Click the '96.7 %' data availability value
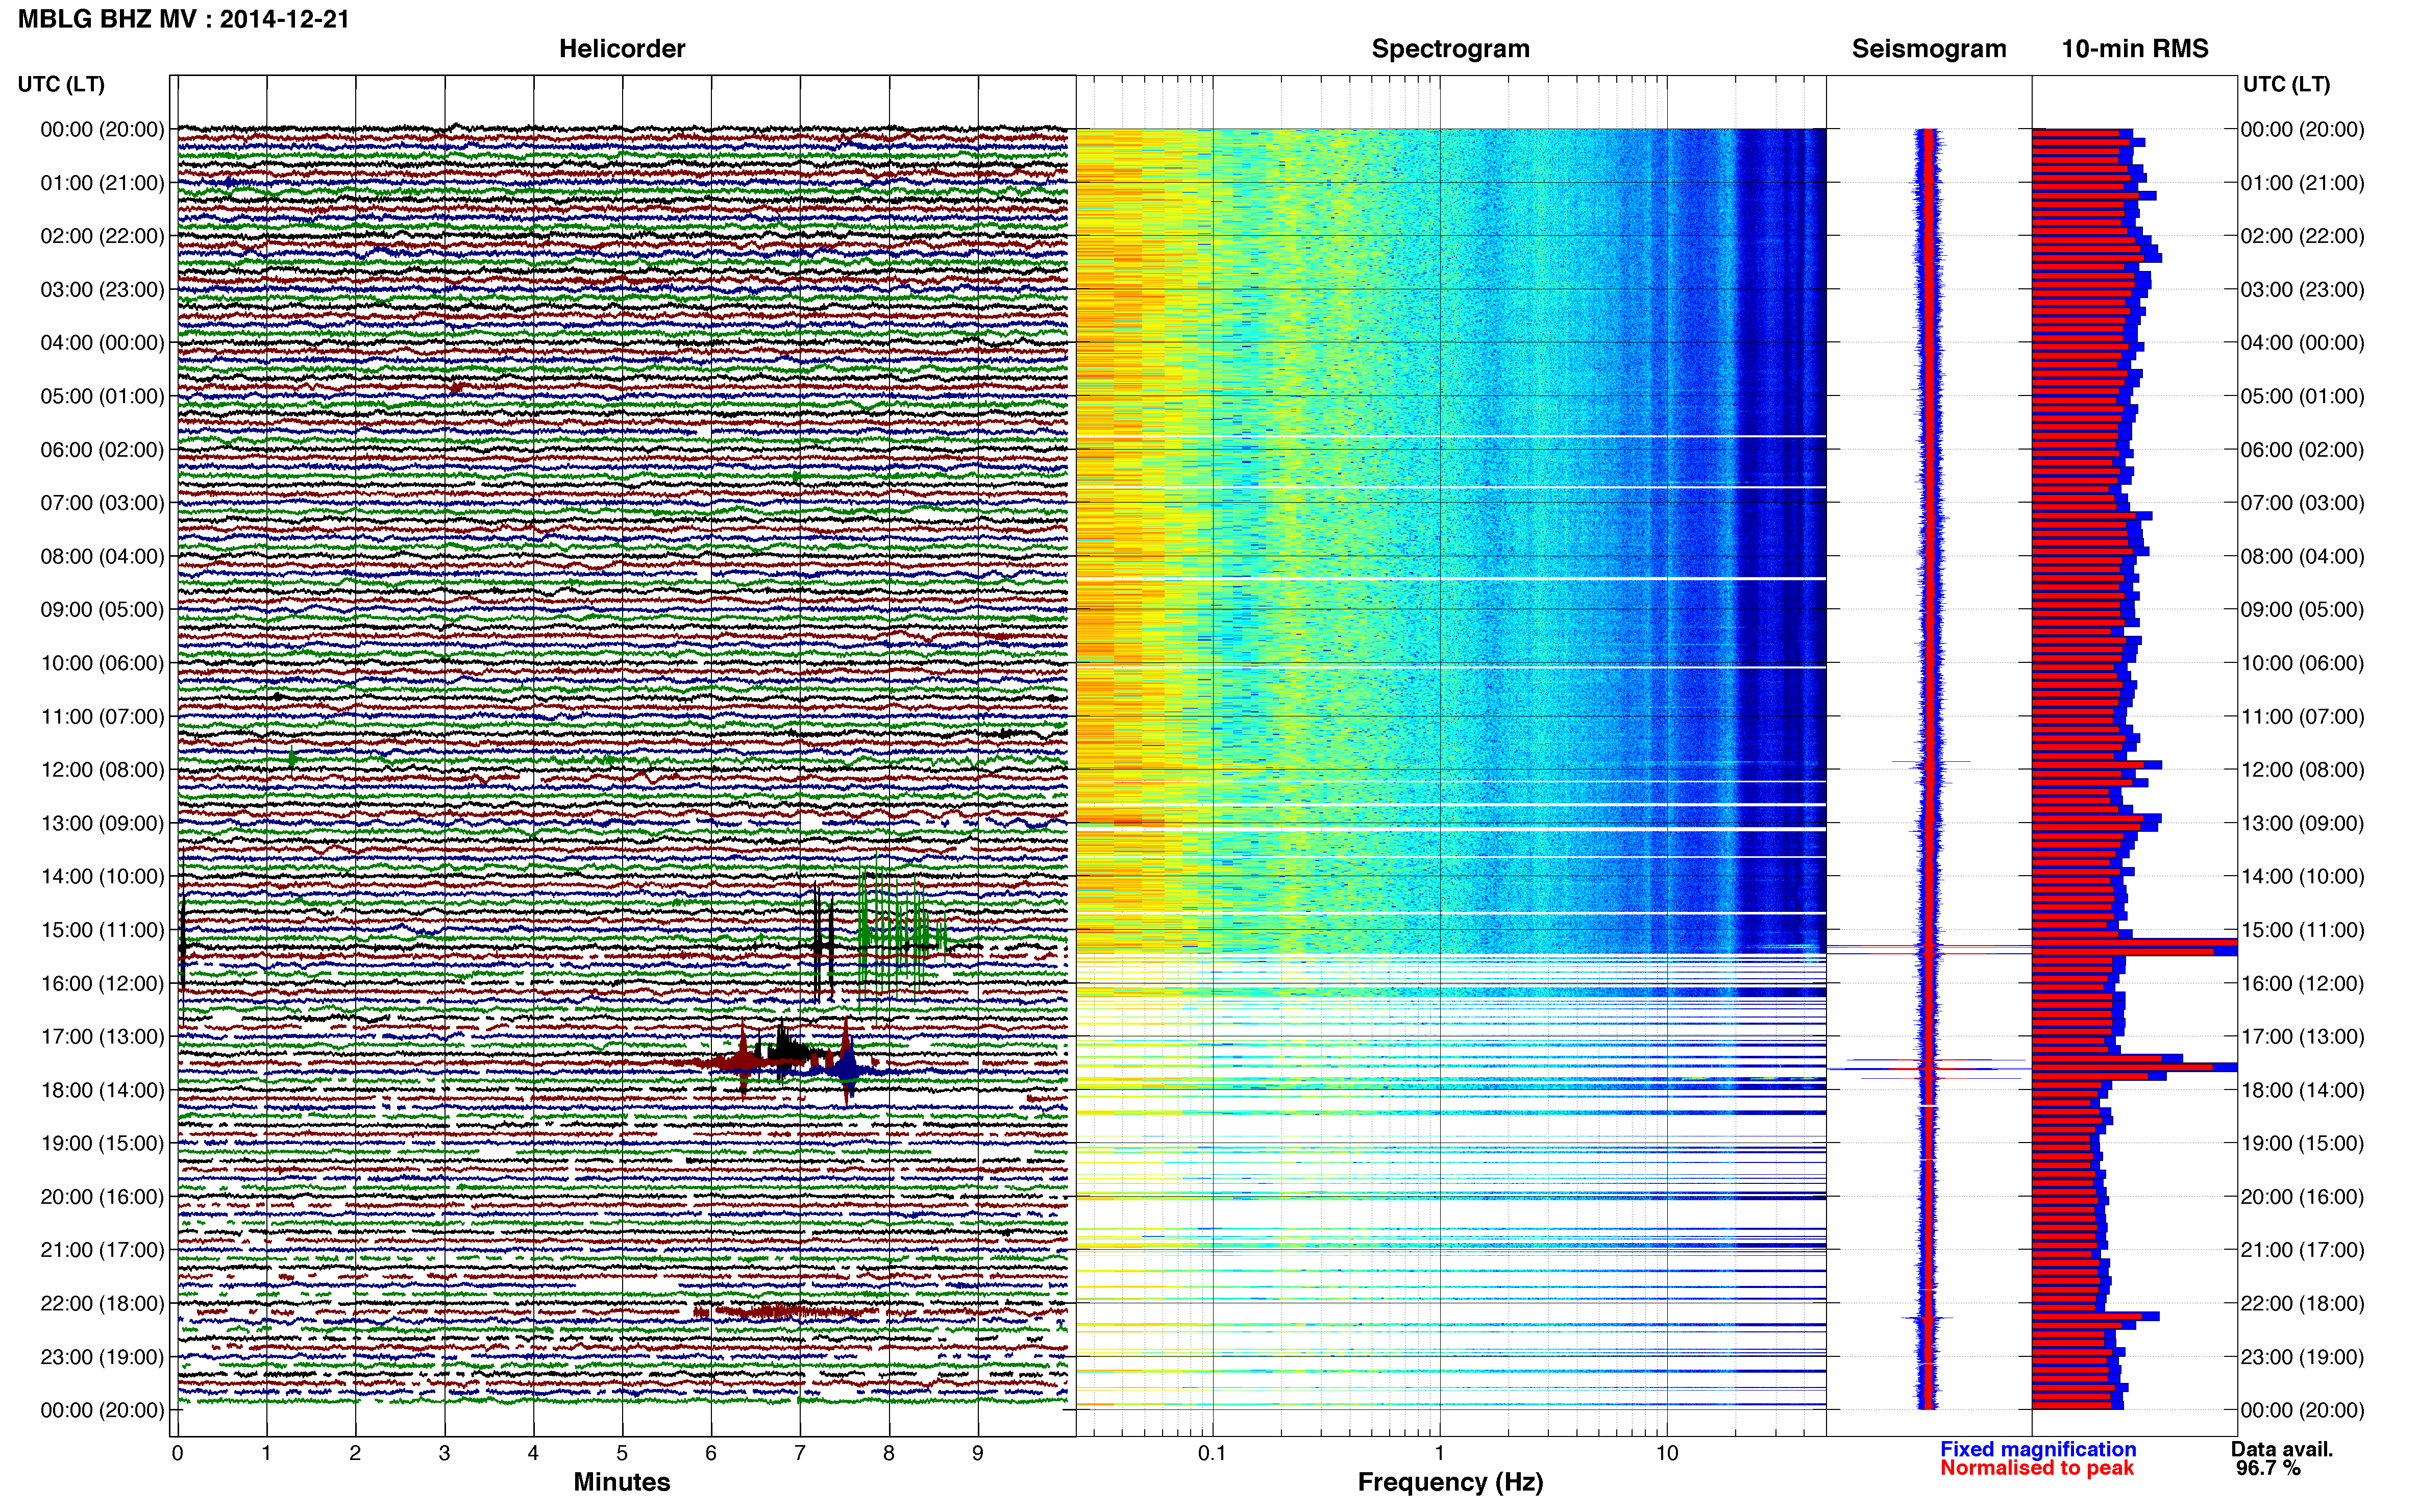The width and height of the screenshot is (2419, 1512). pyautogui.click(x=2268, y=1468)
